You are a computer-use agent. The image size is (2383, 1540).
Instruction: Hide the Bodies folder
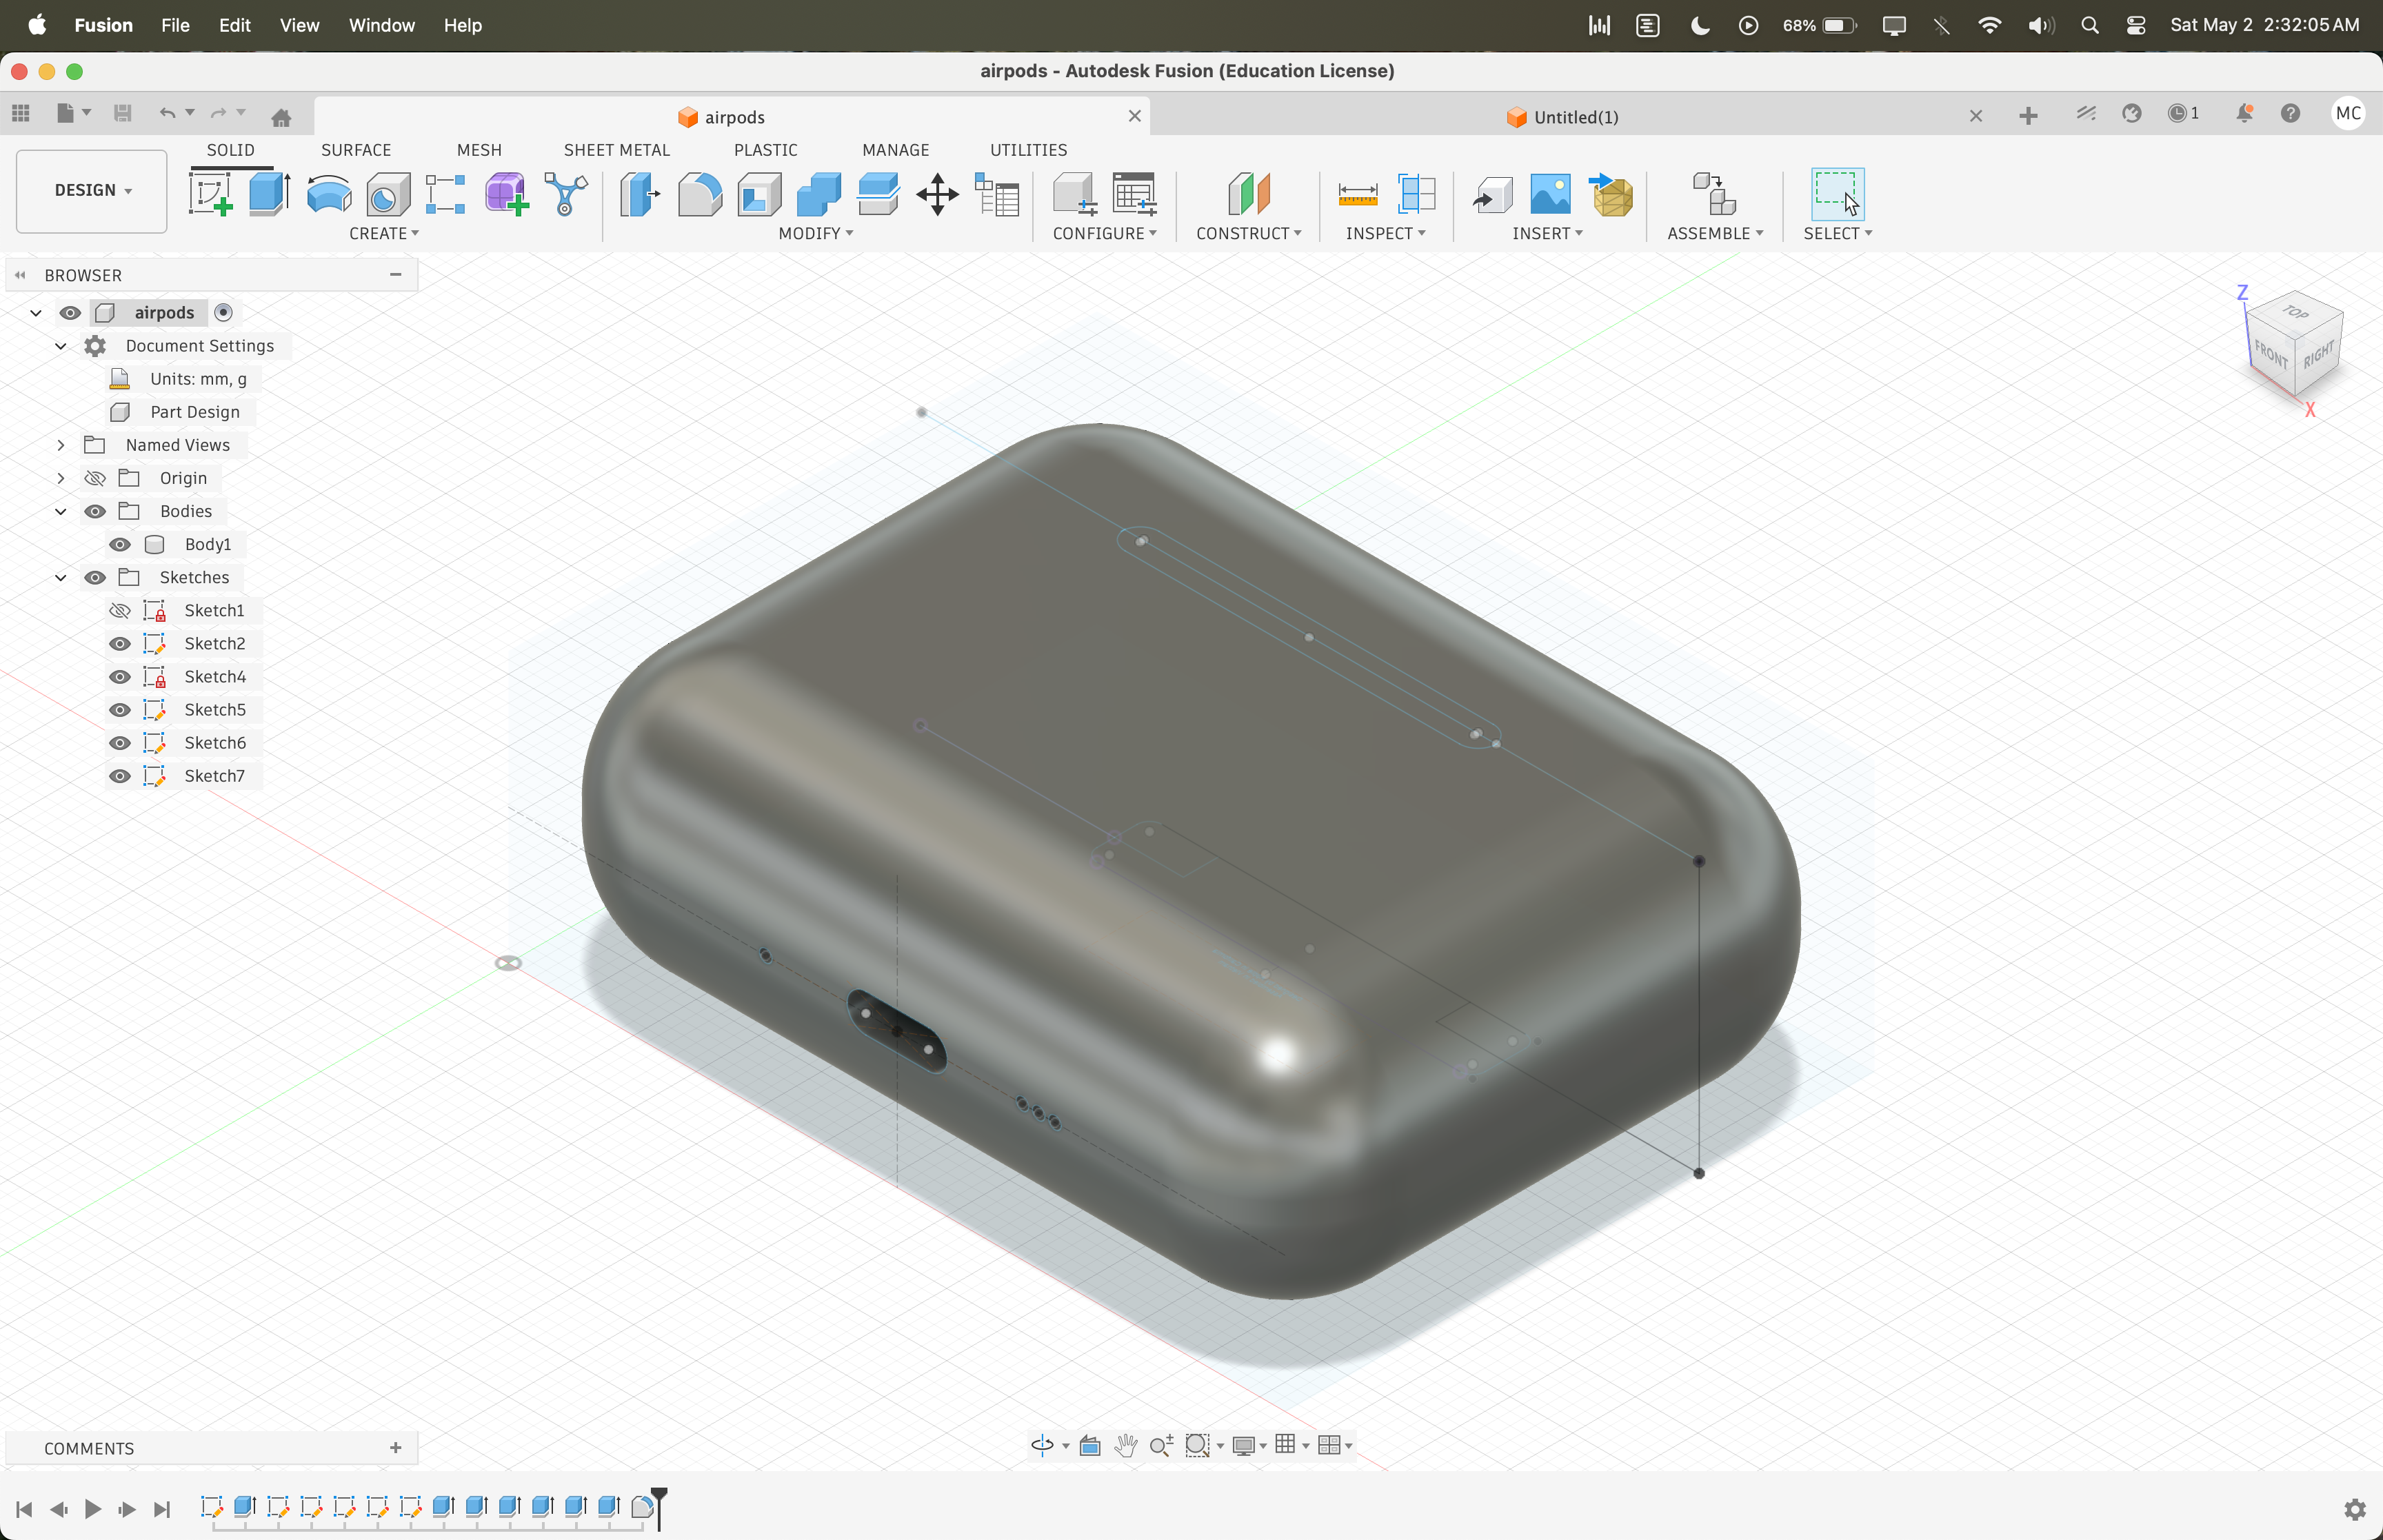coord(95,511)
